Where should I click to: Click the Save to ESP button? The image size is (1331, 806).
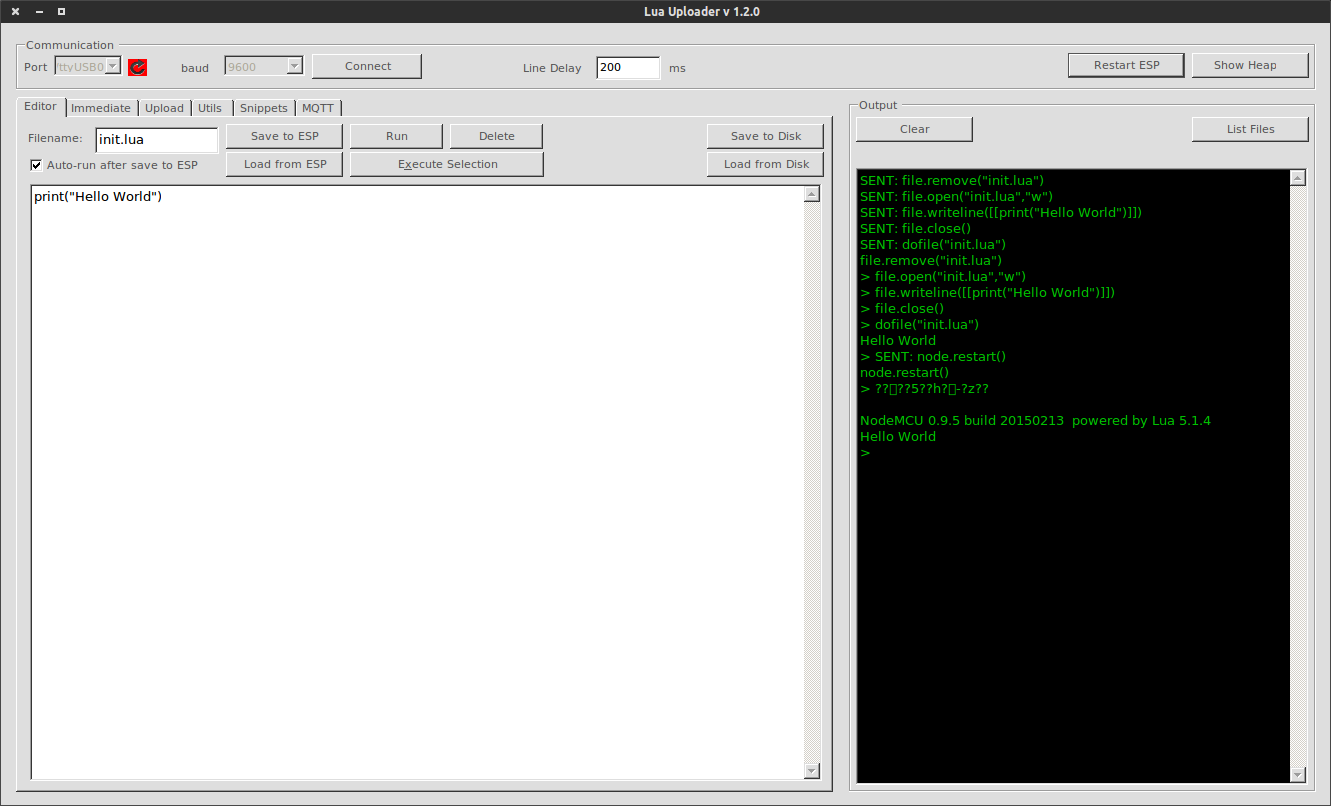pyautogui.click(x=285, y=136)
